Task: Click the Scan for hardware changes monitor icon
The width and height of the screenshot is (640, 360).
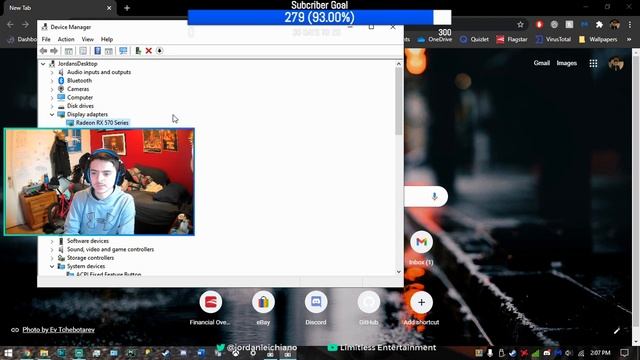Action: point(123,51)
